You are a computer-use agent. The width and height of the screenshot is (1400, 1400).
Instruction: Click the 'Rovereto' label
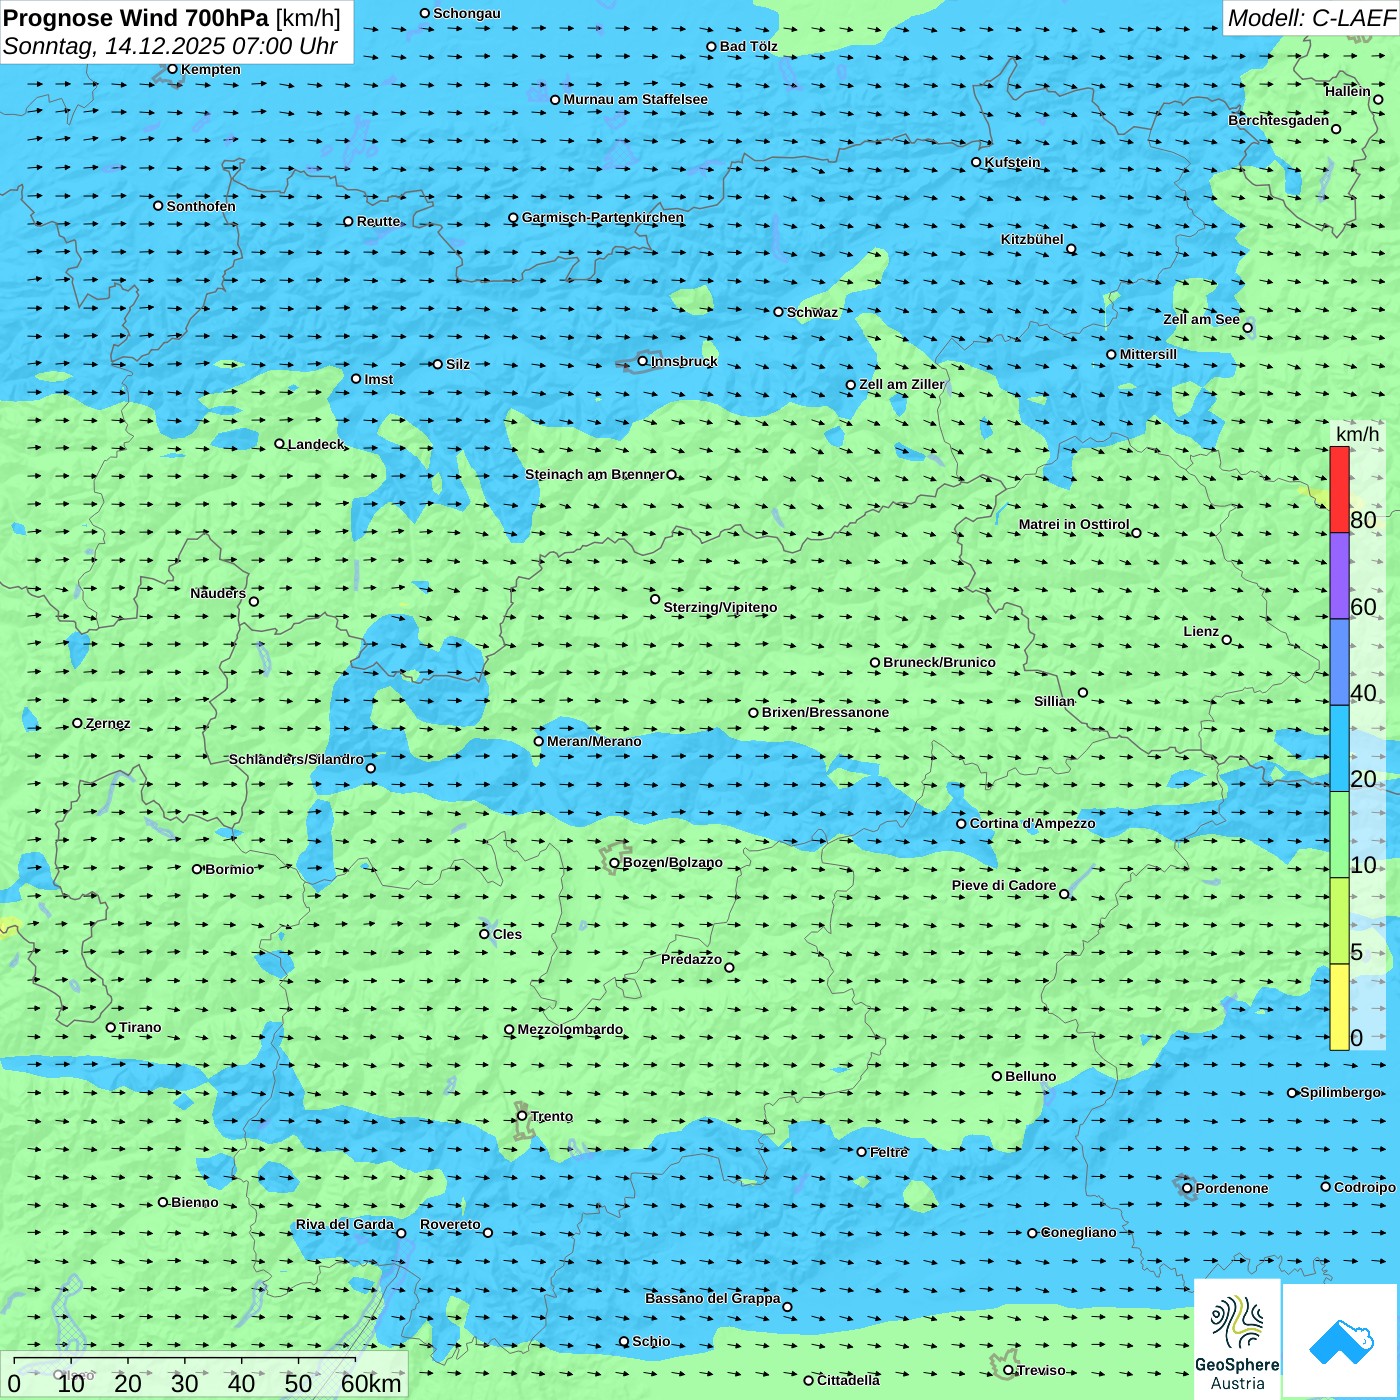point(450,1224)
